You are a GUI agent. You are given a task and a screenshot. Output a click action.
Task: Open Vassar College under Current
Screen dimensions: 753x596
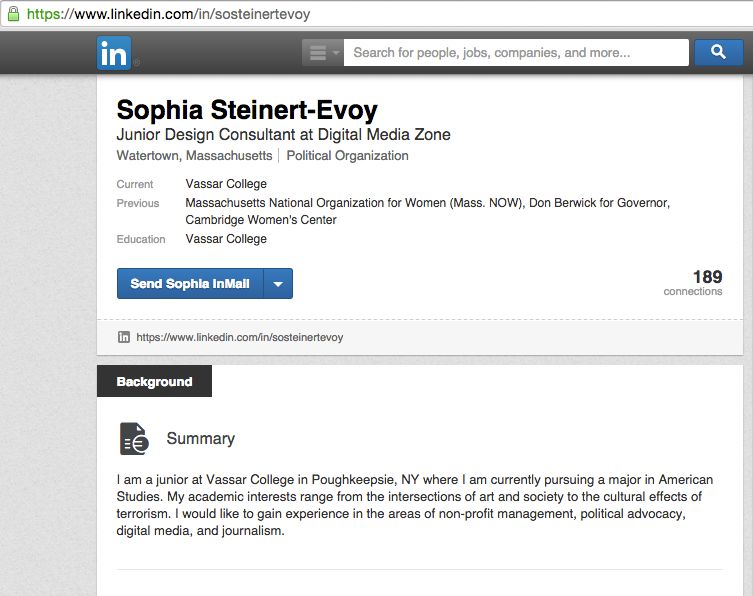[x=226, y=184]
